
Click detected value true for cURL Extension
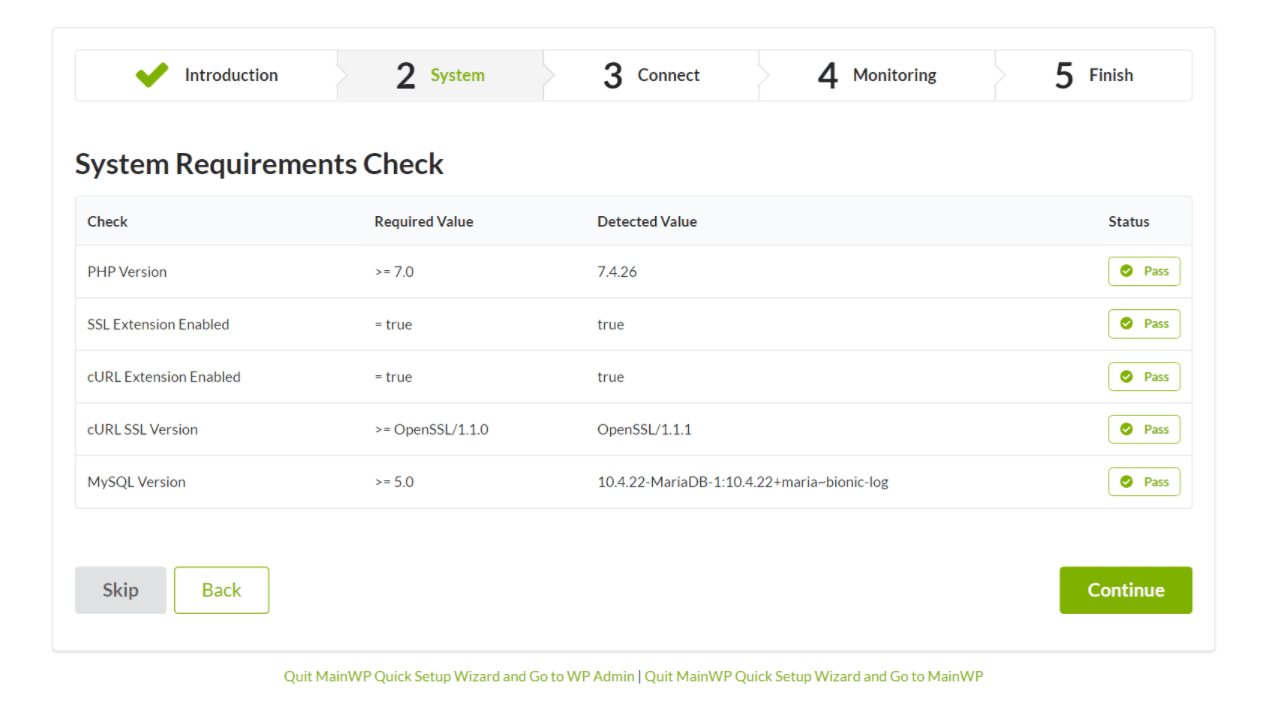[610, 377]
